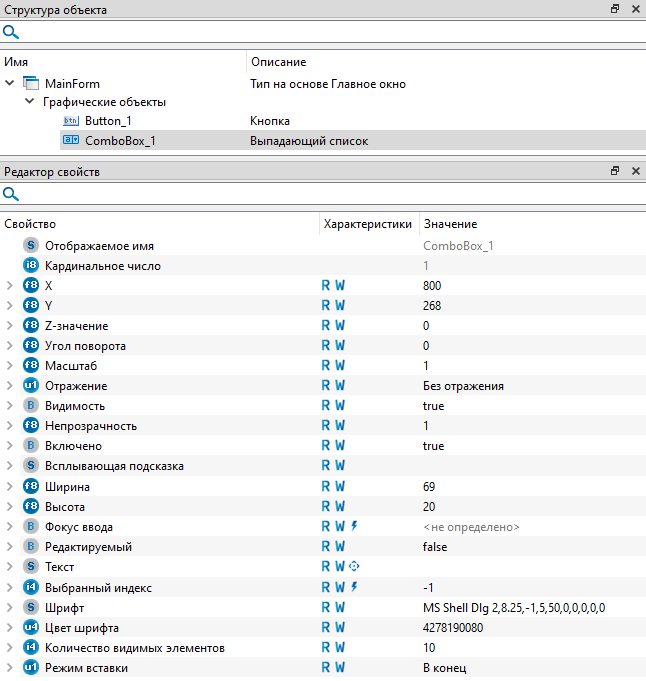The height and width of the screenshot is (681, 646).
Task: Toggle the Редактируемый value false
Action: click(436, 547)
